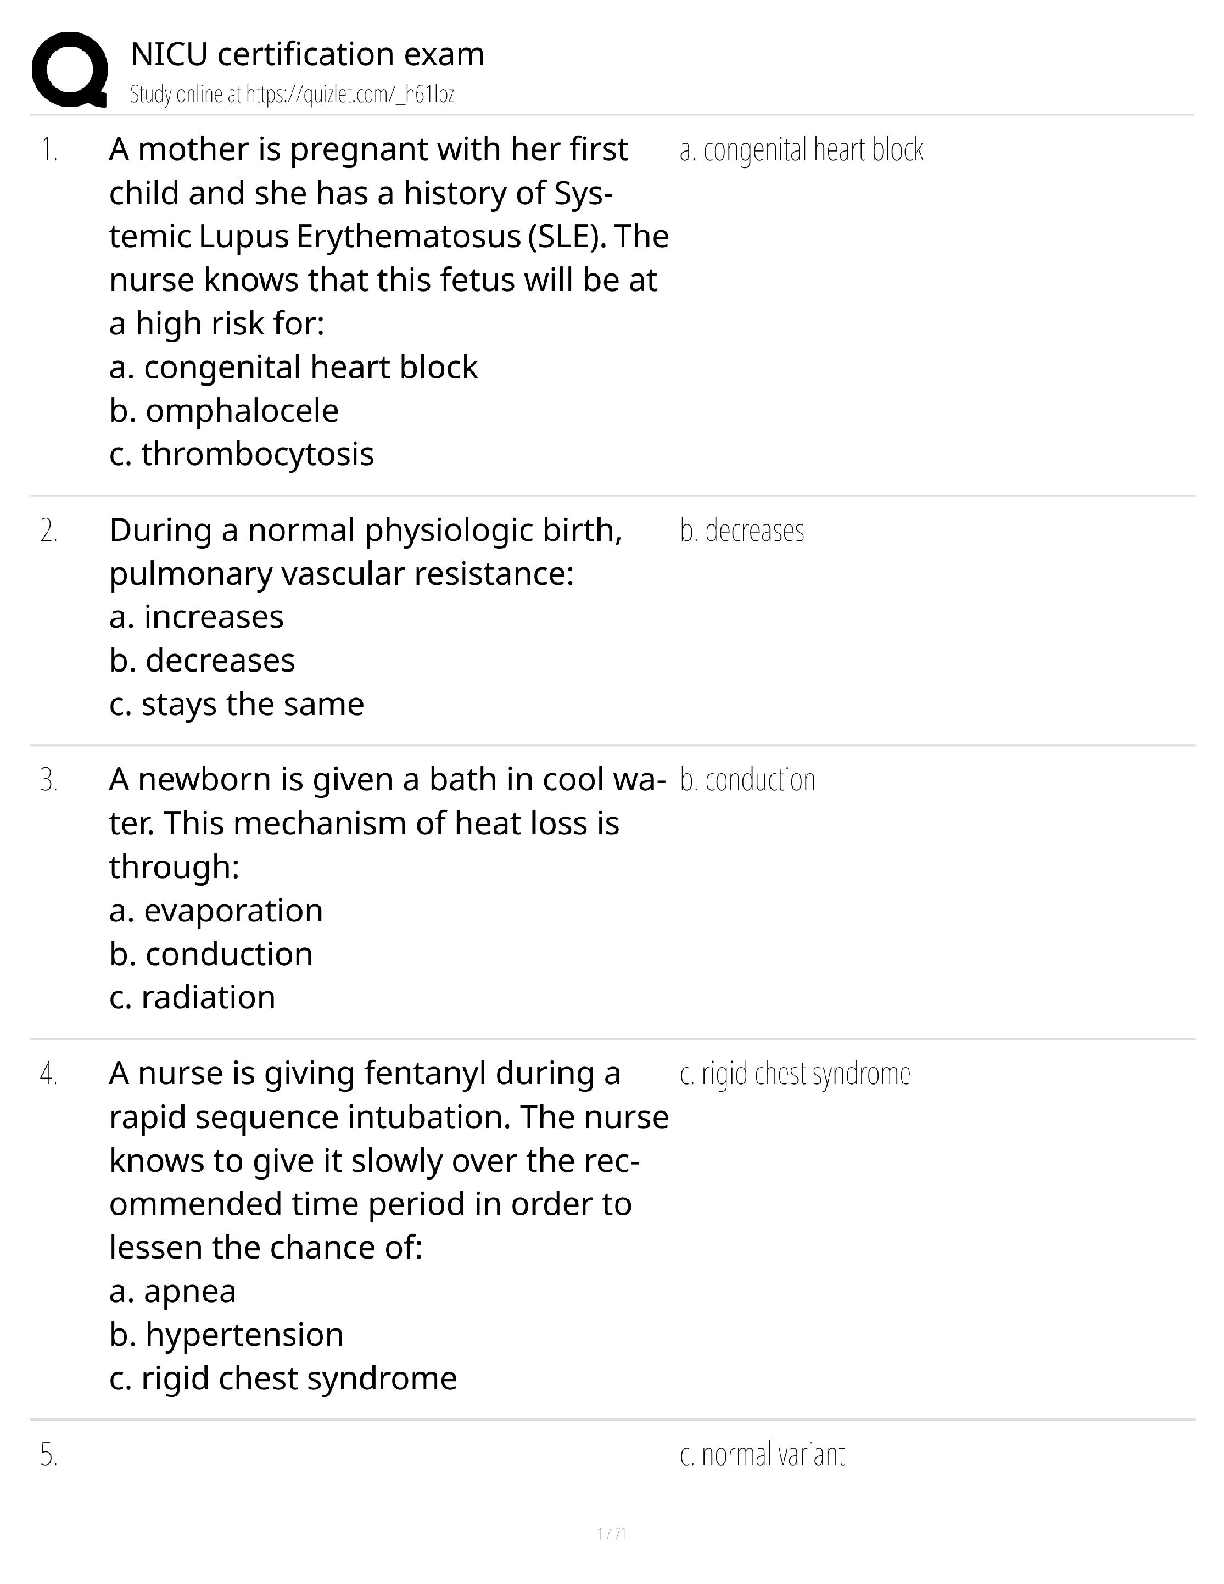Select question 2 about pulmonary vascular resistance

pos(366,552)
